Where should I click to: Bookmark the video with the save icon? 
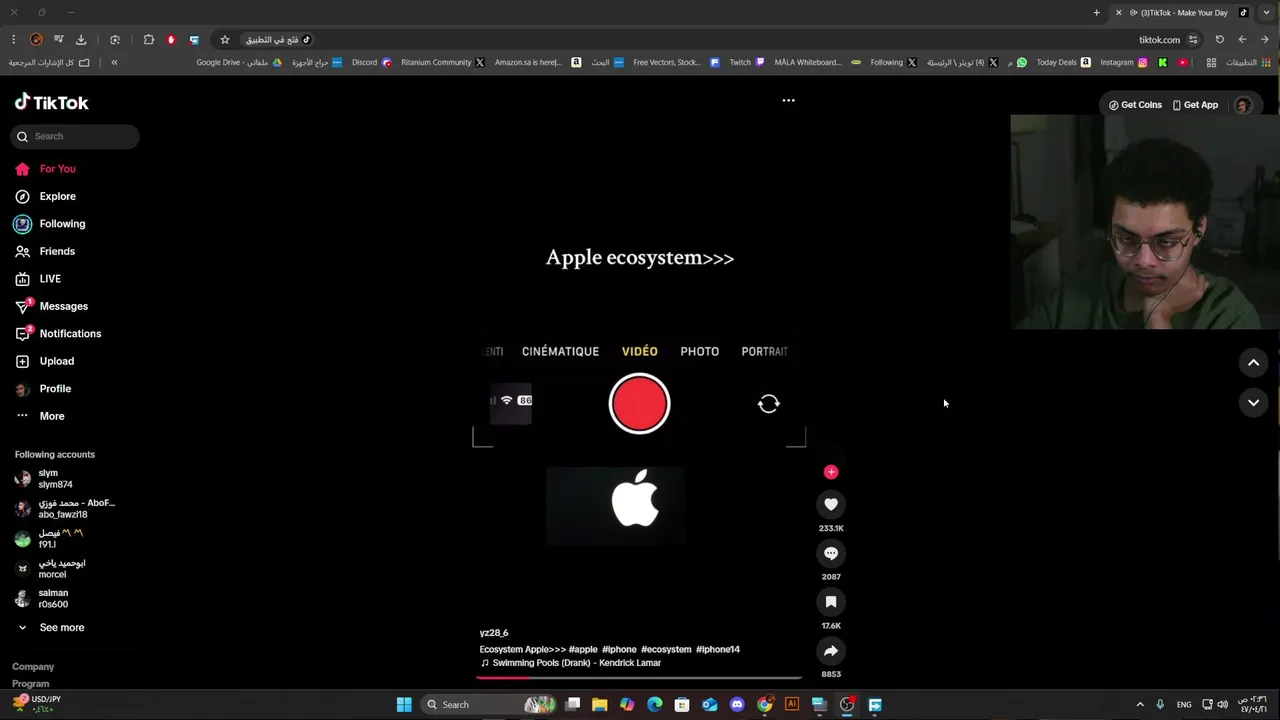831,602
